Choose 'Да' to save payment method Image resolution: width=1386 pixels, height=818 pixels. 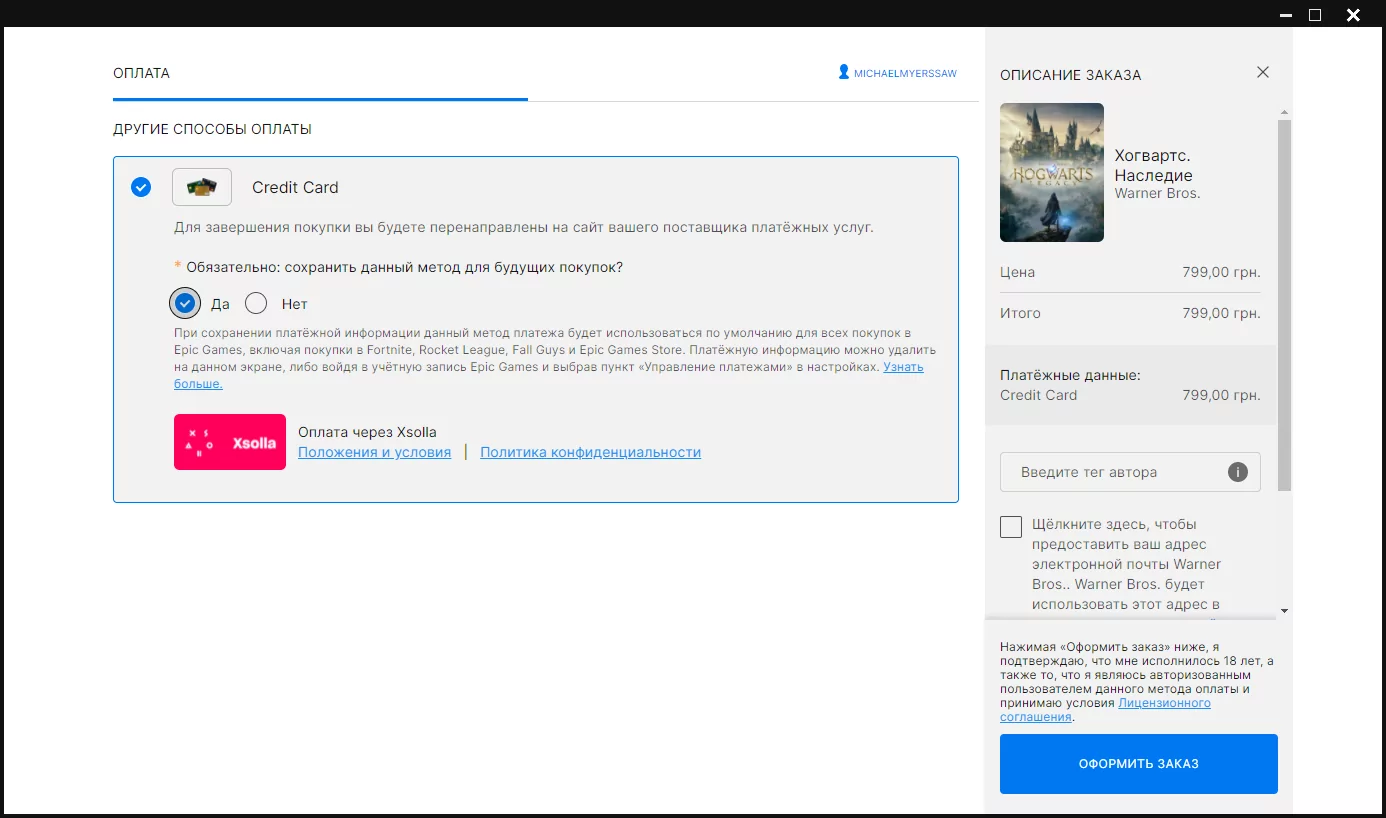[x=185, y=303]
